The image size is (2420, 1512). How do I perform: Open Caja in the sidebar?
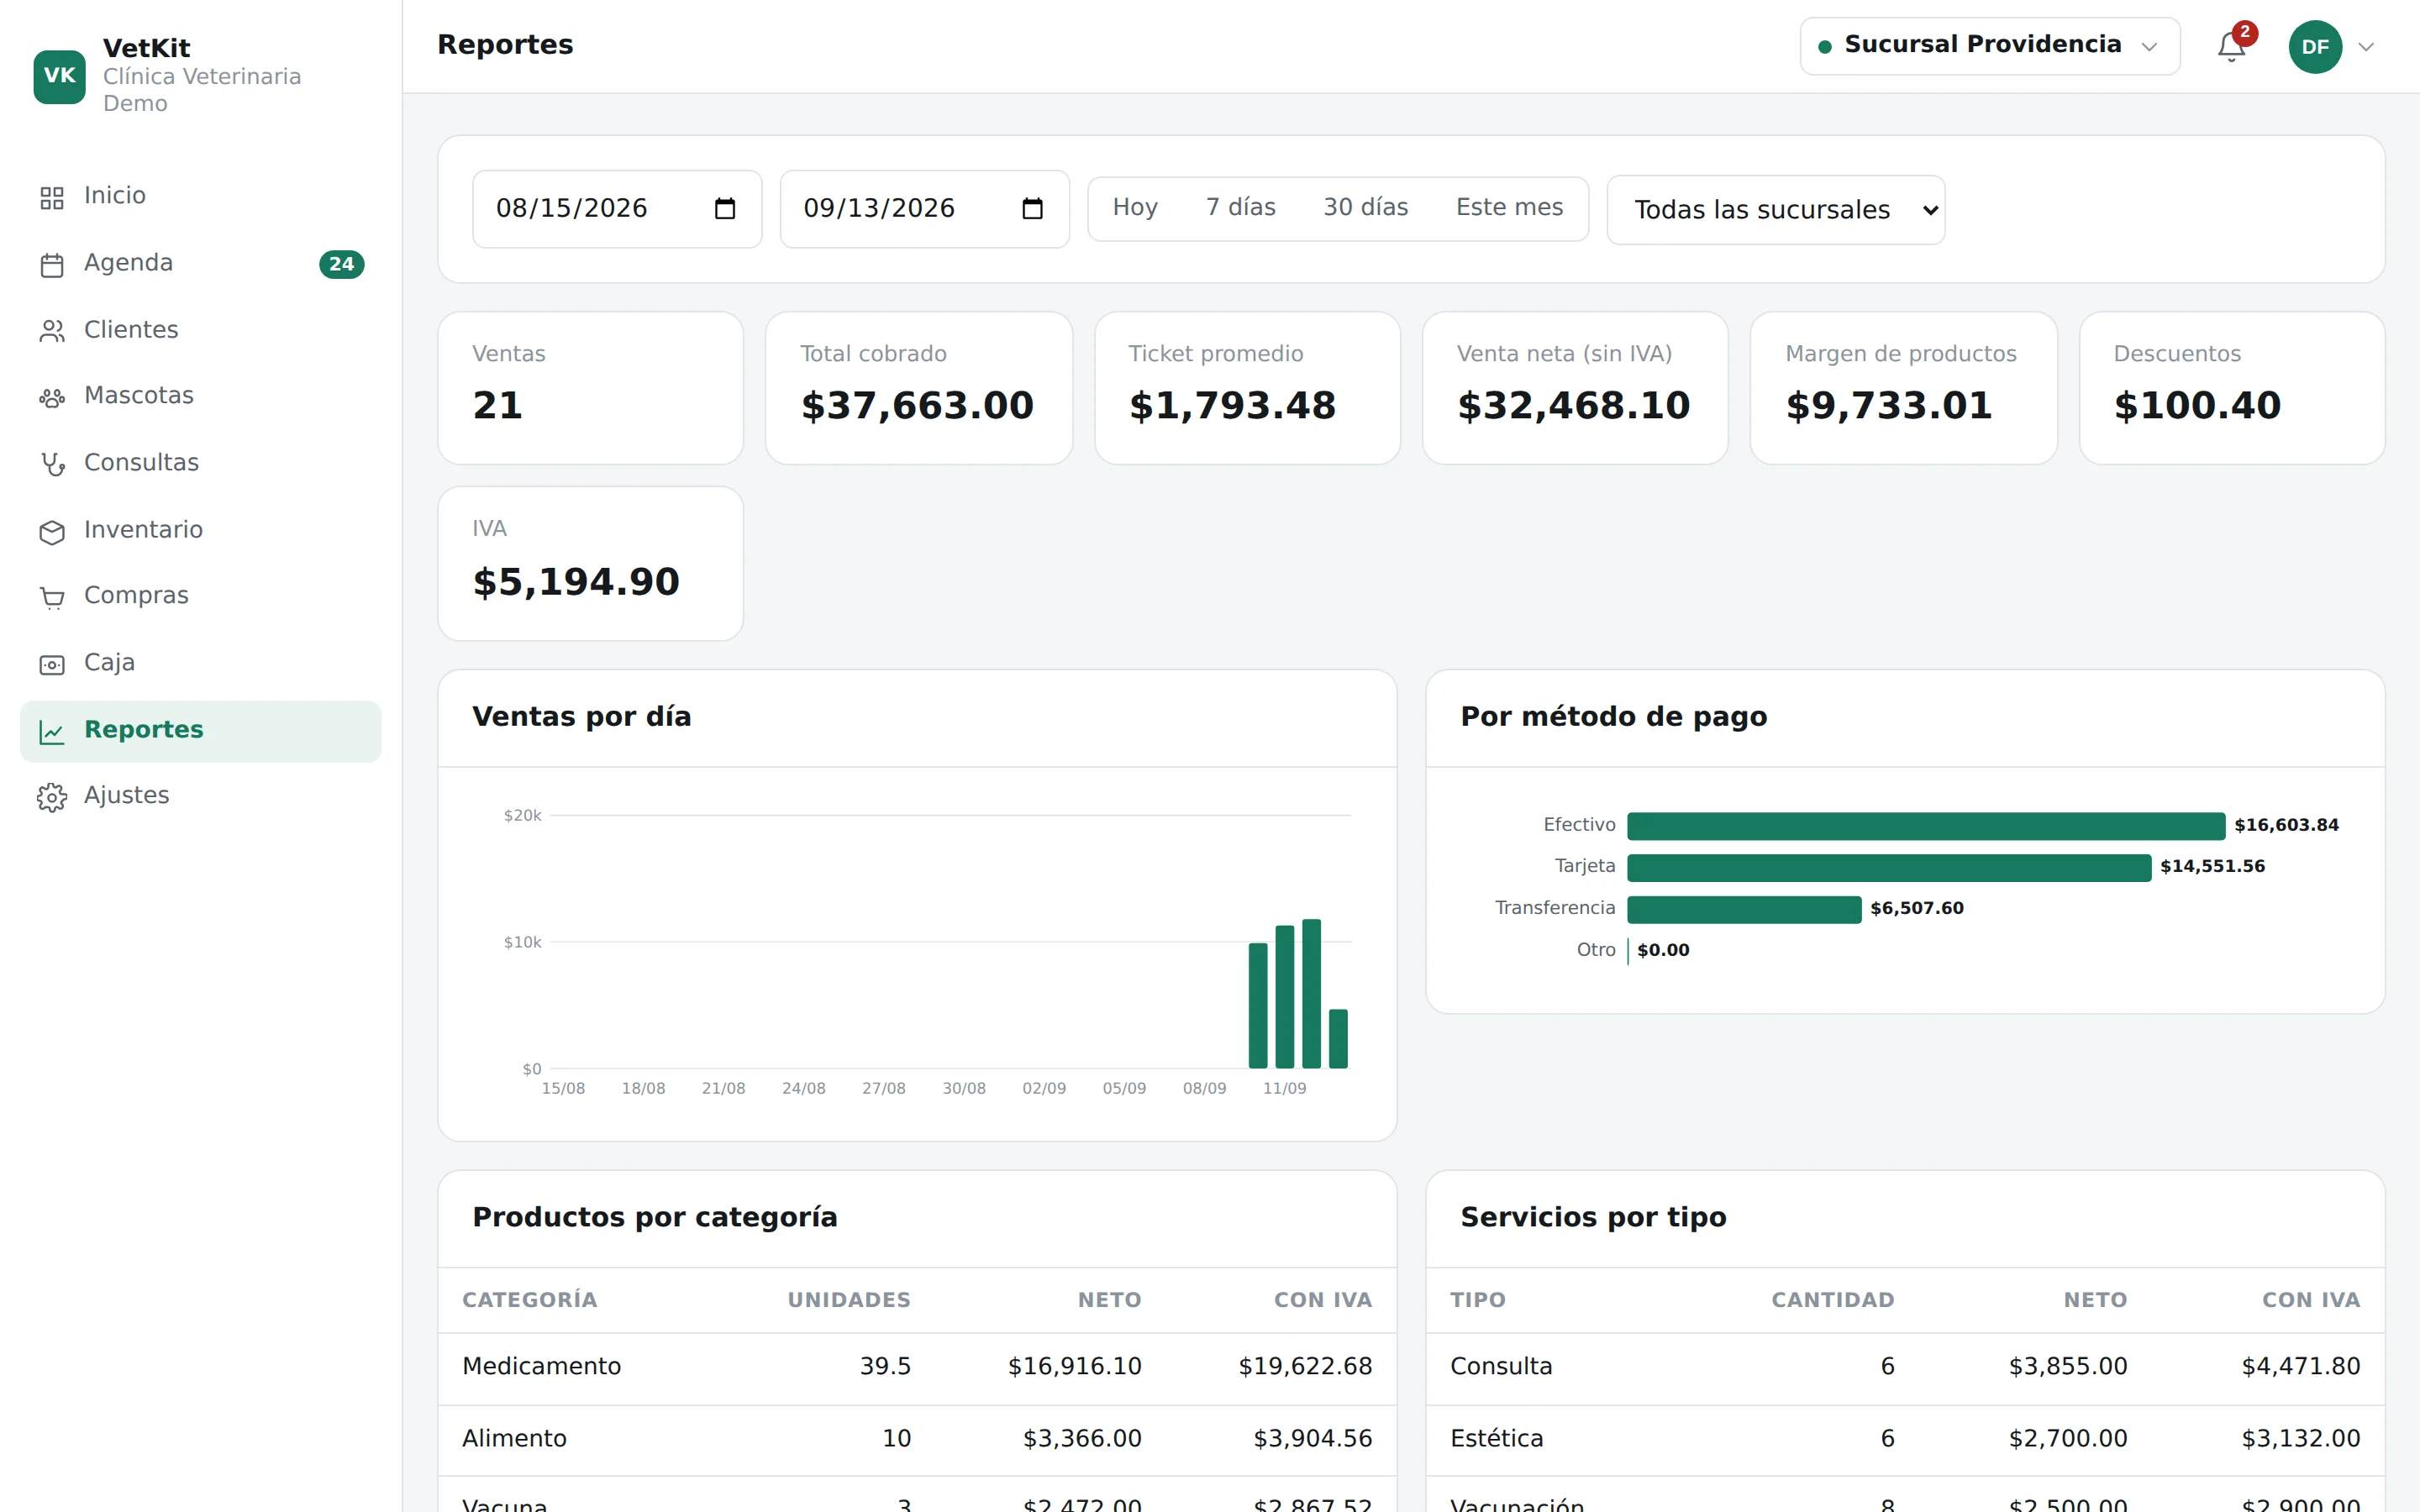(x=200, y=663)
